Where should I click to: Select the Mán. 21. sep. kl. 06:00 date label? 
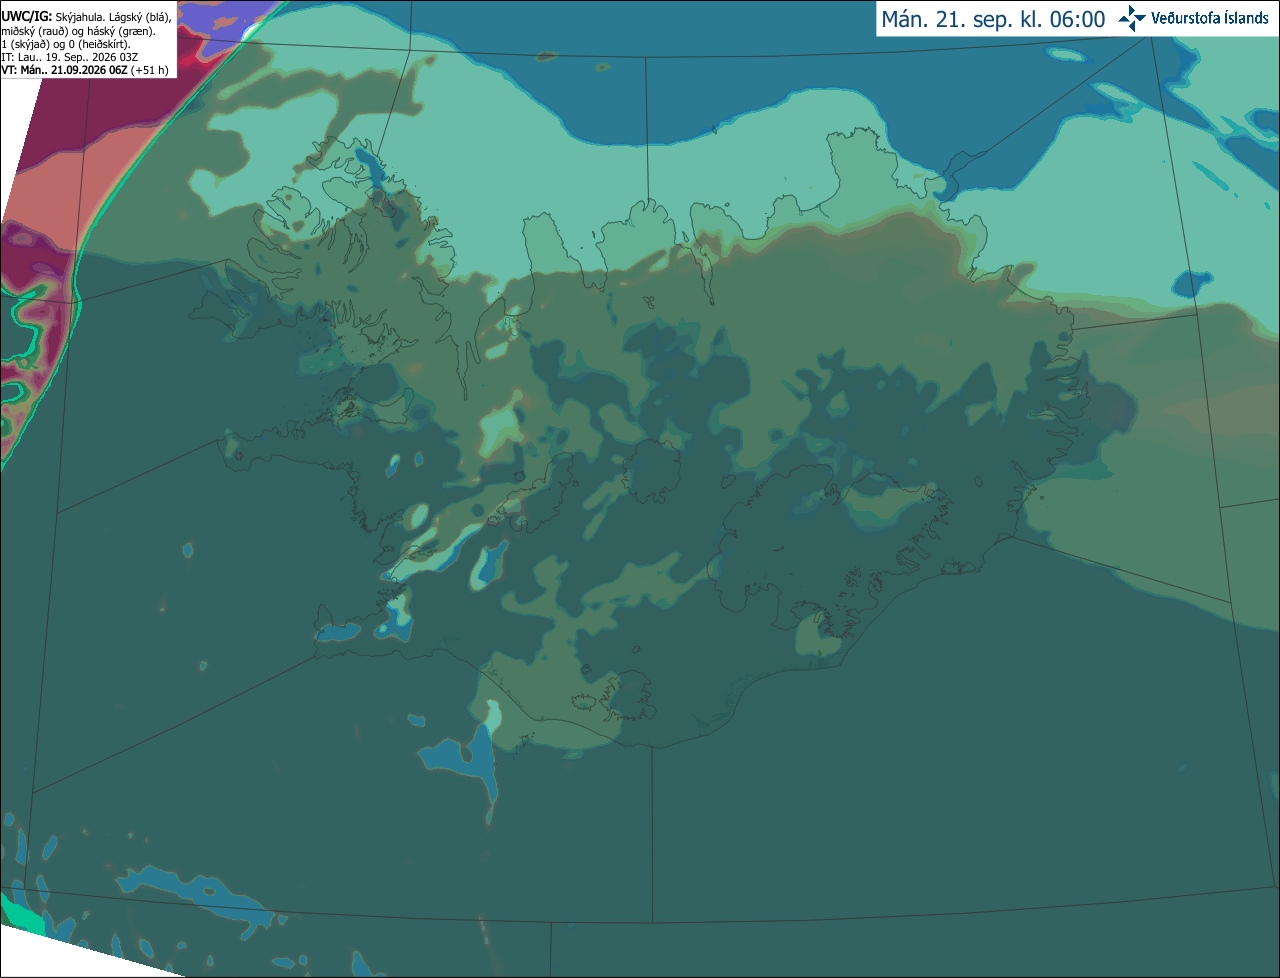(993, 19)
